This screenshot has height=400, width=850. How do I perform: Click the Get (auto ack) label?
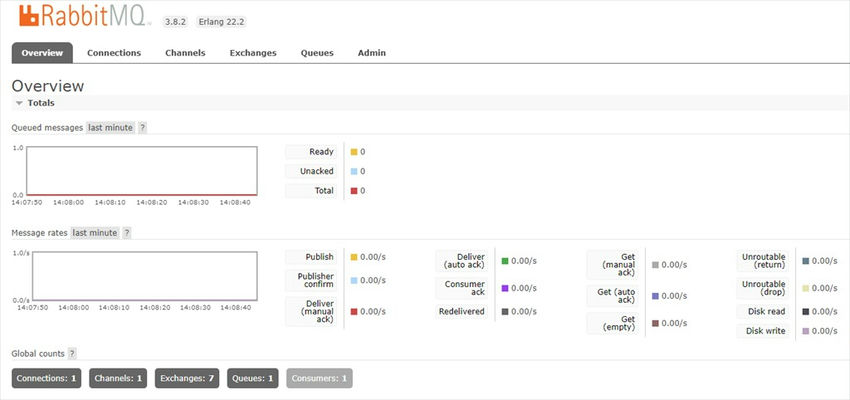point(612,296)
